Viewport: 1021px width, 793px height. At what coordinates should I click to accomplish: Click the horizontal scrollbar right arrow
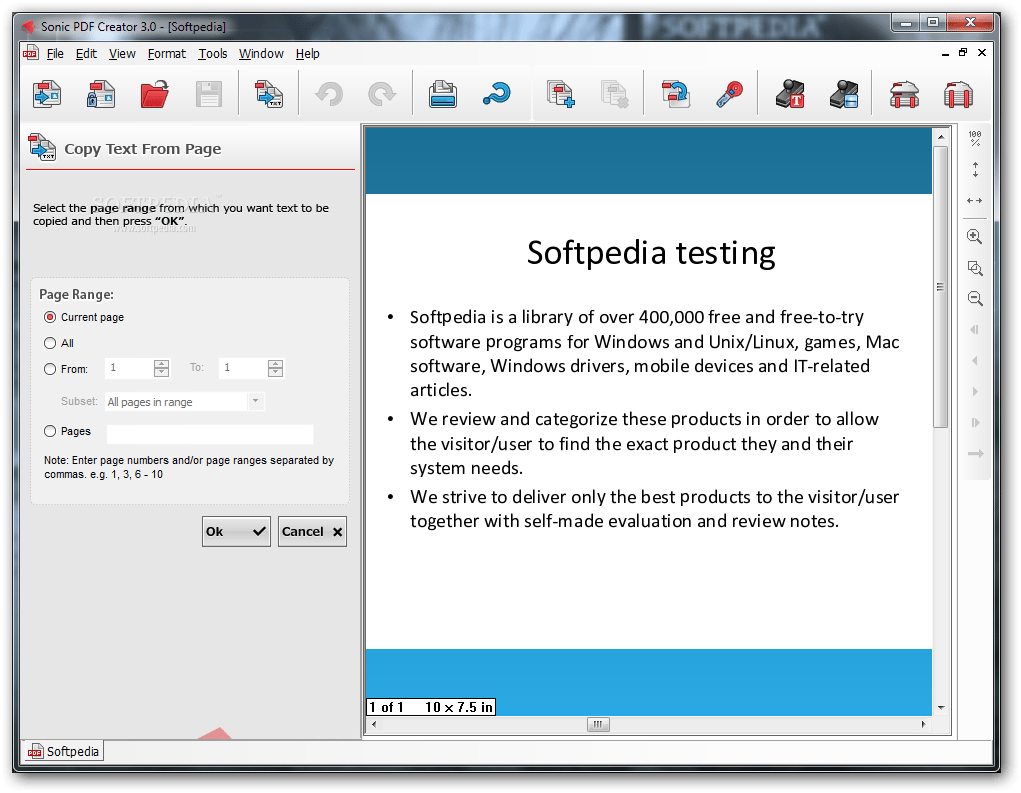923,724
